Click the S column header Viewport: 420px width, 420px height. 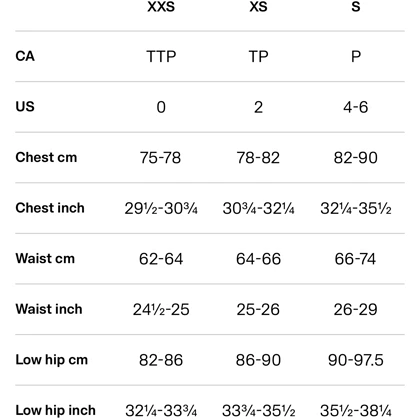pos(356,7)
